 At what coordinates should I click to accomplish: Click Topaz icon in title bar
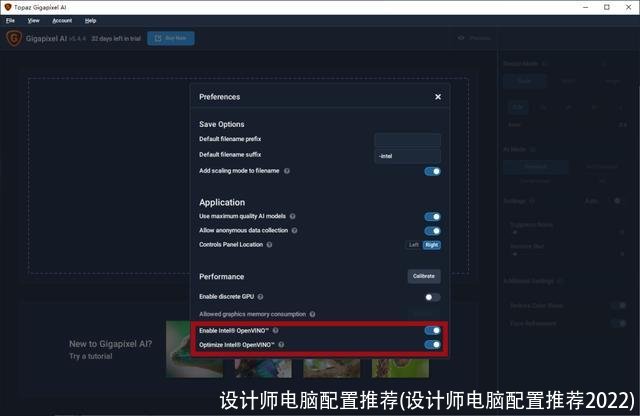pos(8,7)
